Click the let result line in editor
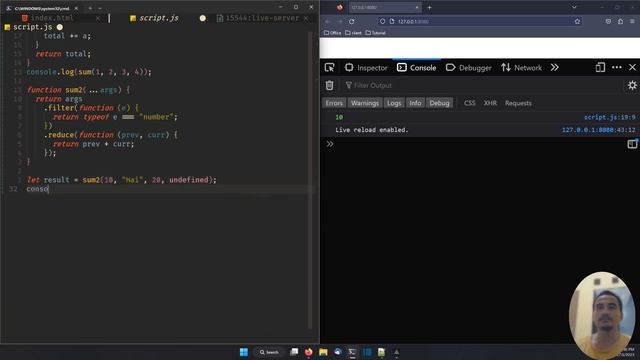The height and width of the screenshot is (360, 640). [122, 180]
